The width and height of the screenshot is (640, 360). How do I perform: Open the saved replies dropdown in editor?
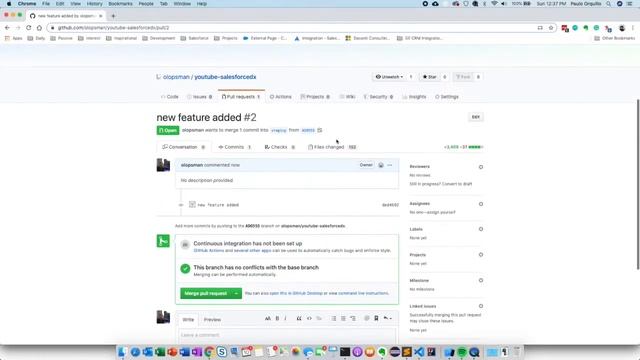coord(387,318)
